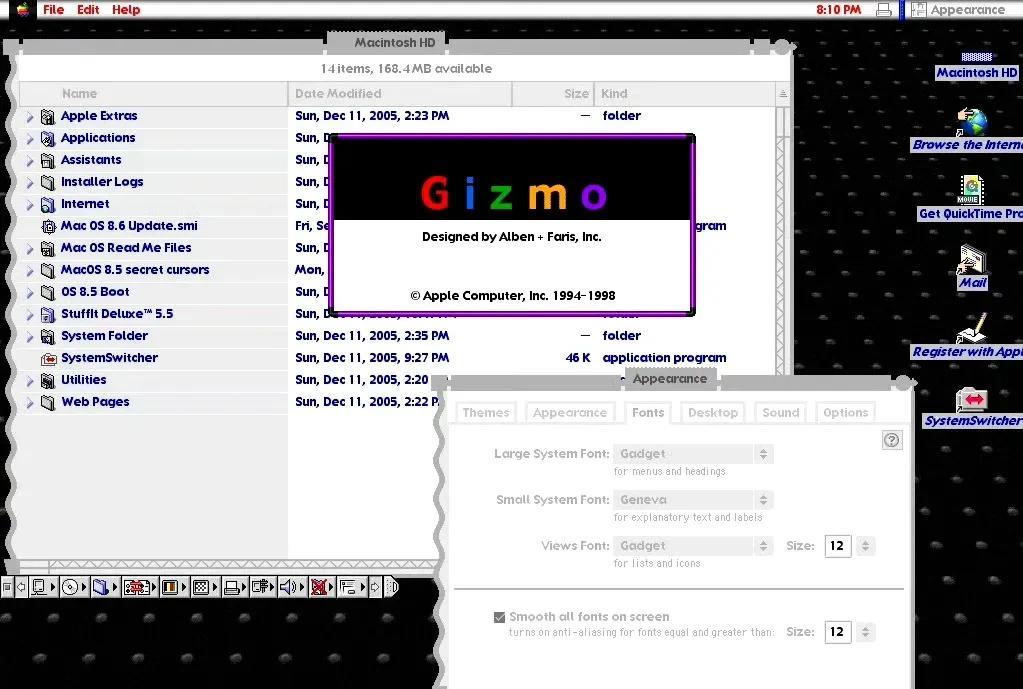
Task: Expand the Applications folder
Action: pos(30,139)
